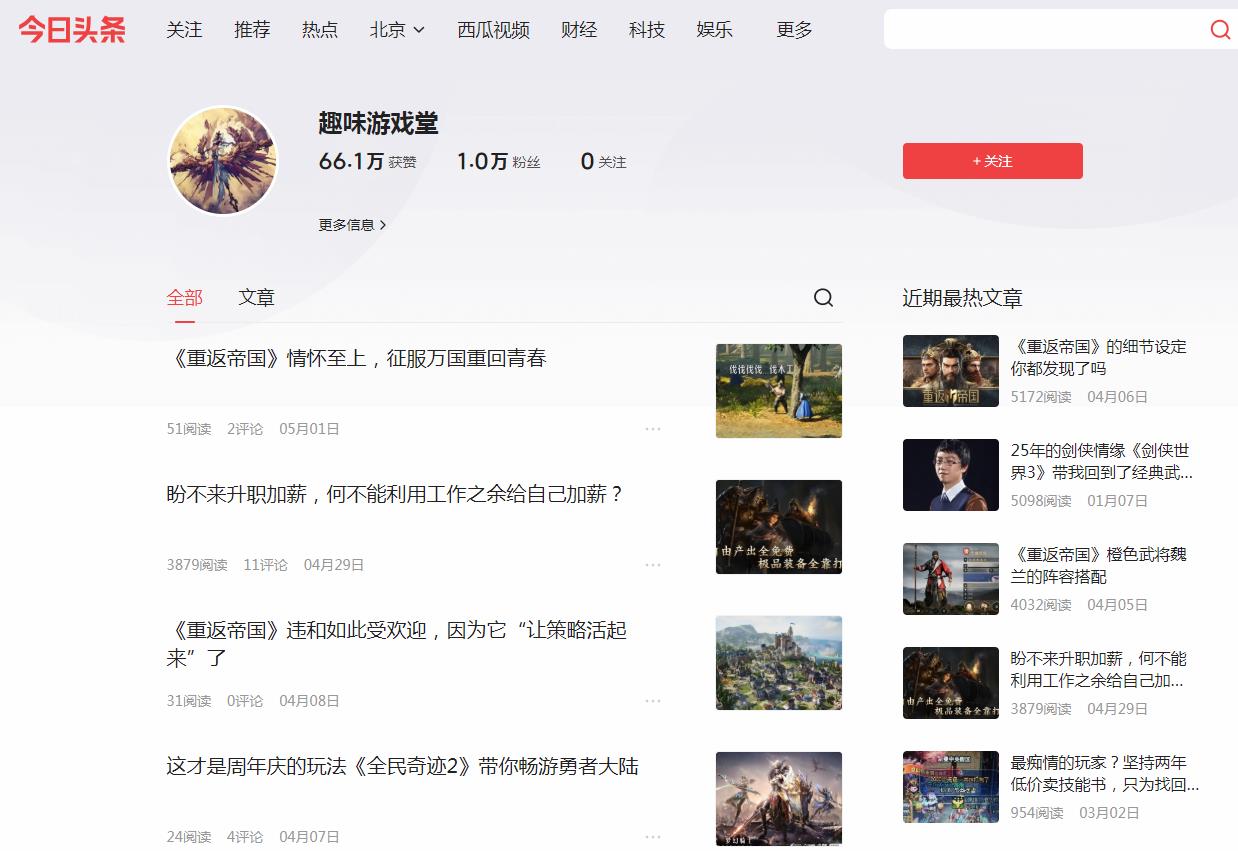Click the 今日头条 logo

click(x=72, y=30)
